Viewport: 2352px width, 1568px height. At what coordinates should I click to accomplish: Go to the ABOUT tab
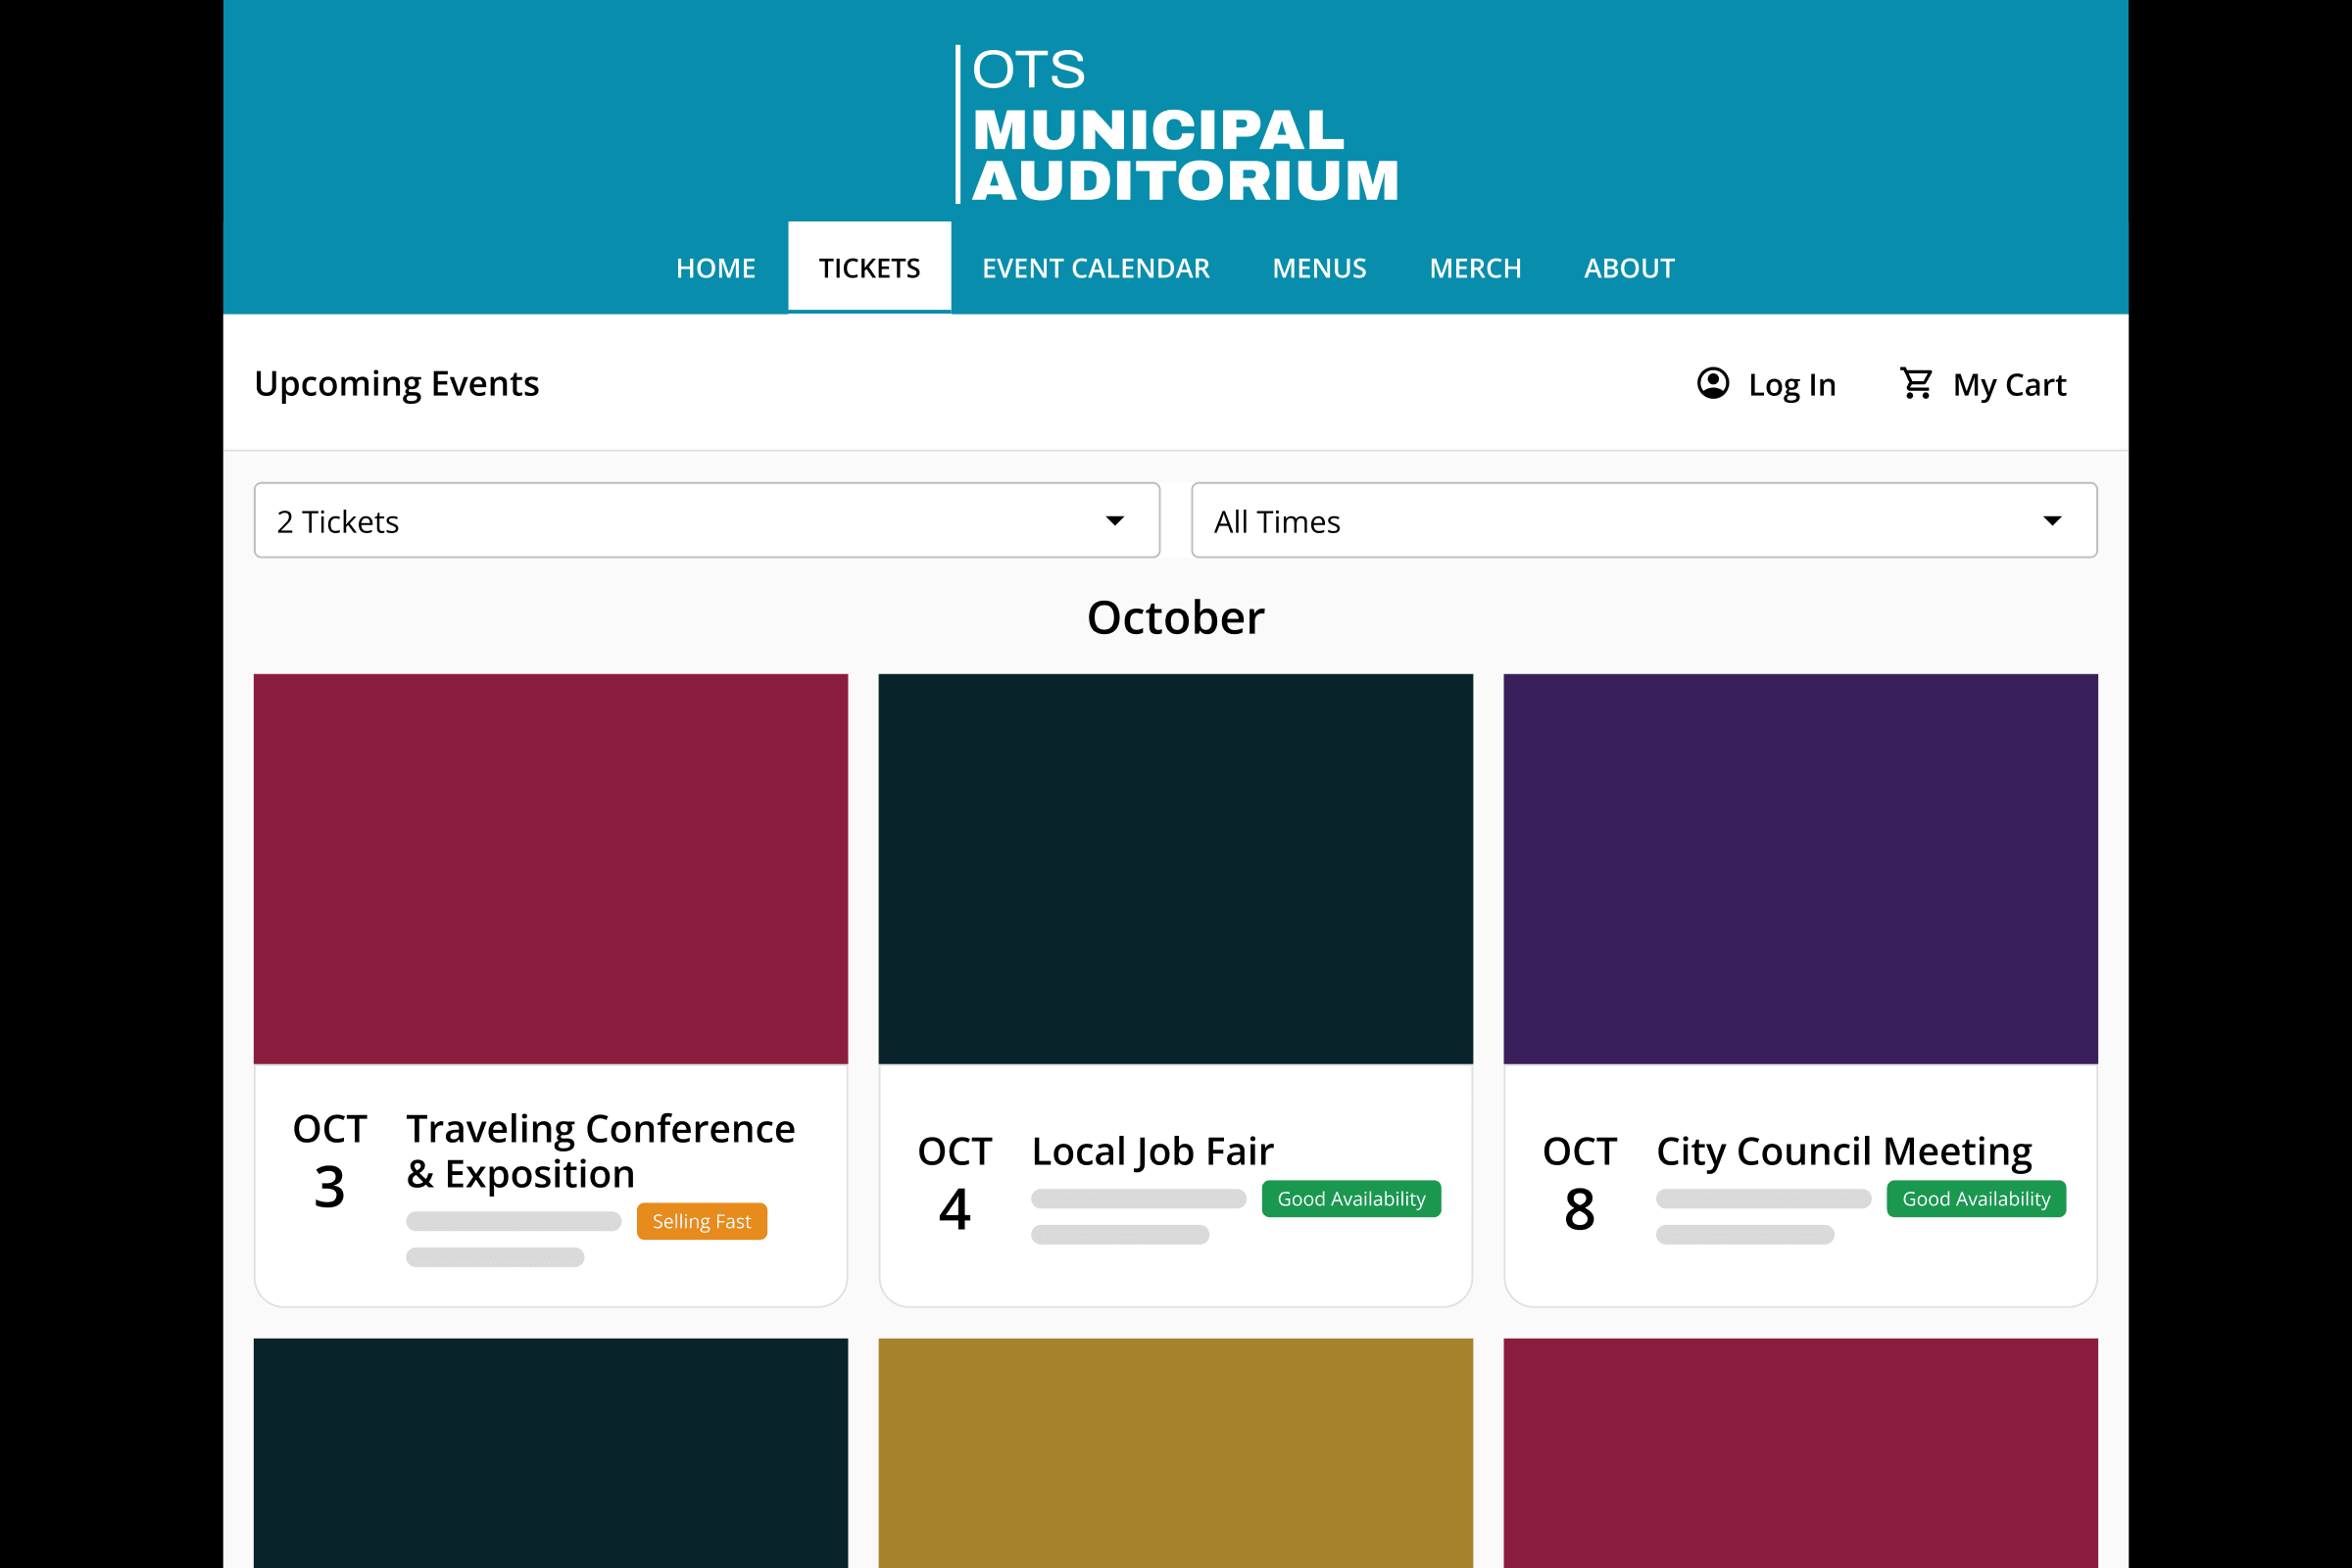pyautogui.click(x=1629, y=268)
